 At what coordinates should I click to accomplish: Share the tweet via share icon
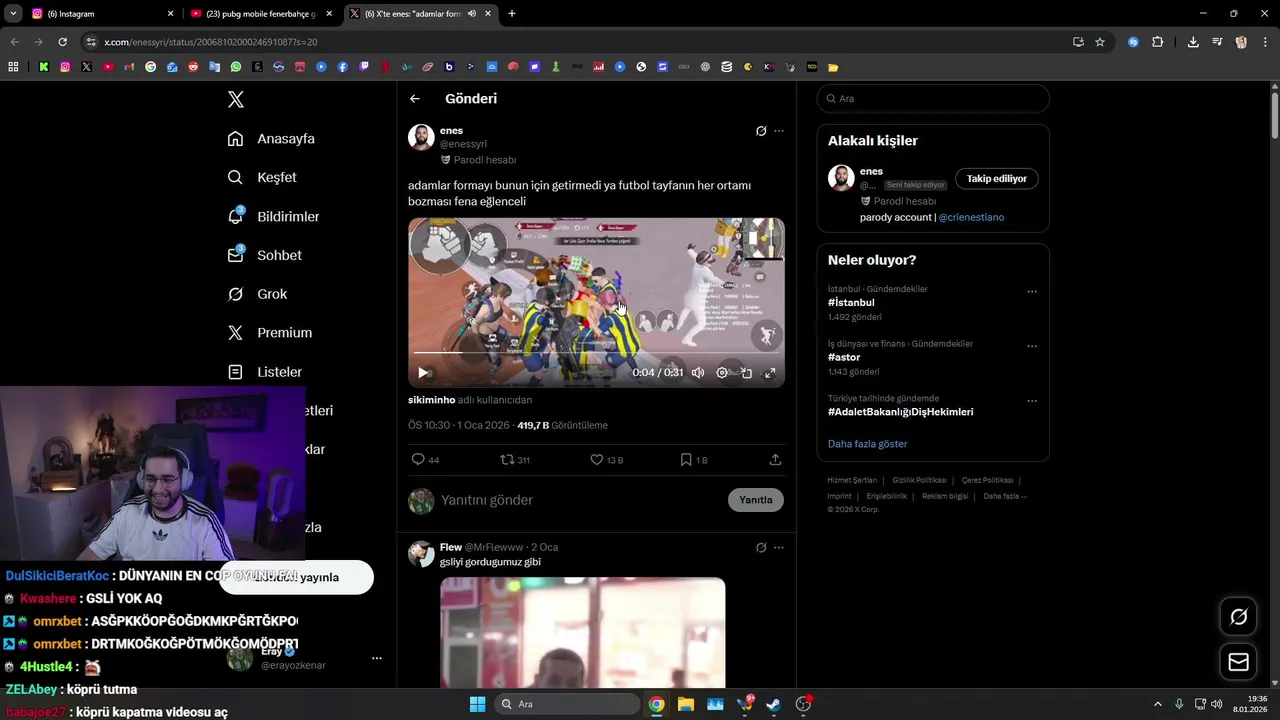[775, 460]
